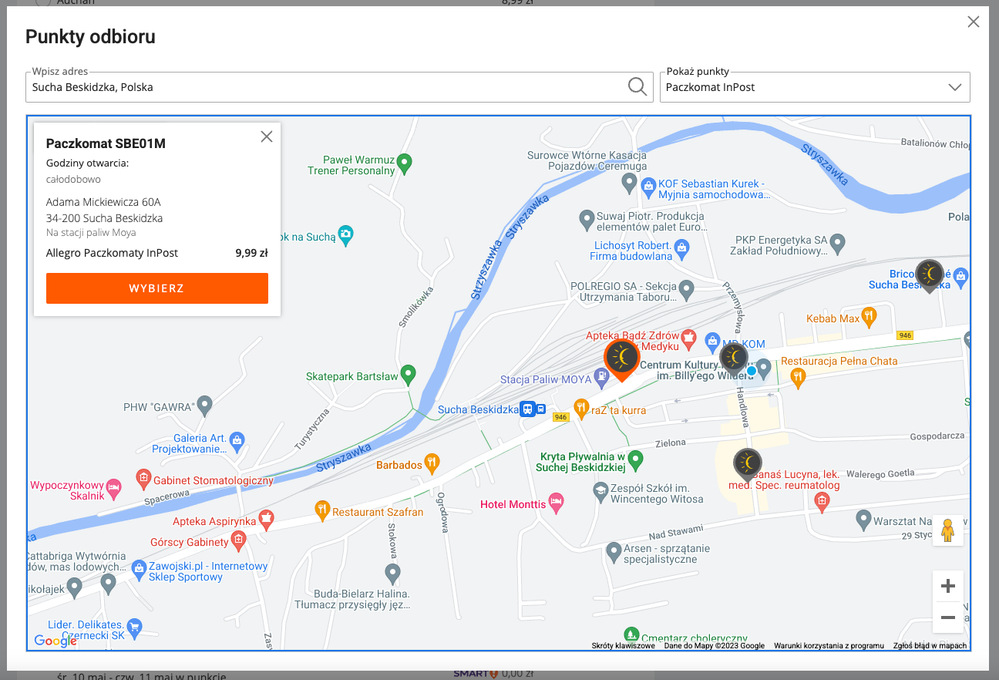Viewport: 999px width, 680px height.
Task: Click the Wypoczynkowy Skalnik lodging pin
Action: pos(113,489)
